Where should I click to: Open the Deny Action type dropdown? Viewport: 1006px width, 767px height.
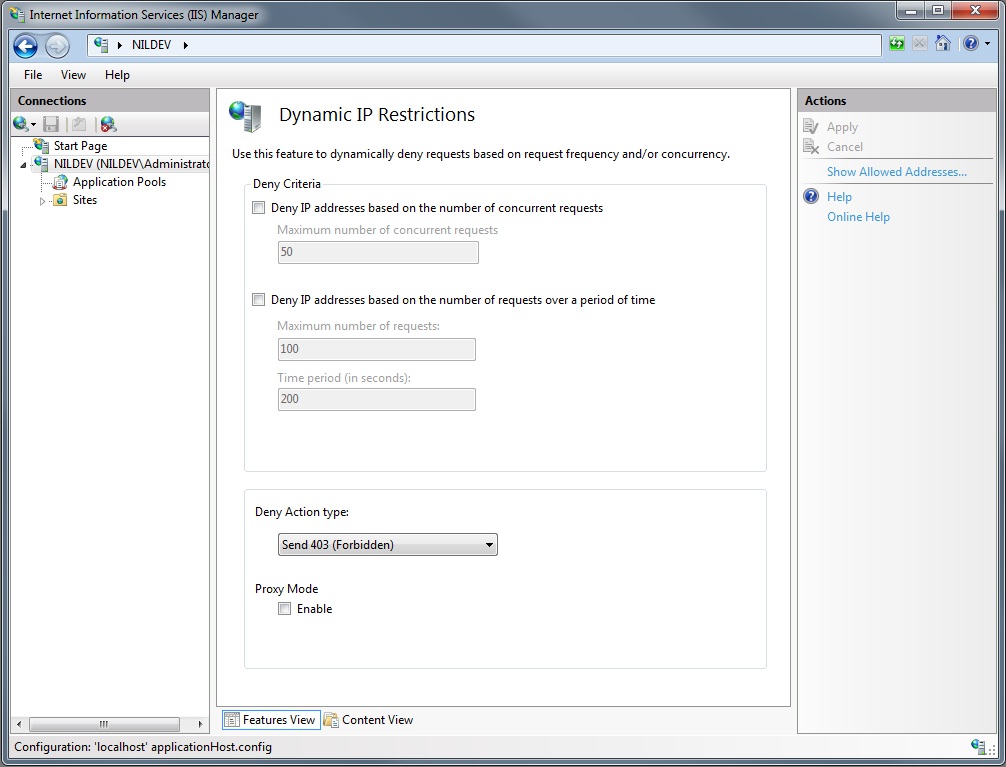tap(488, 544)
